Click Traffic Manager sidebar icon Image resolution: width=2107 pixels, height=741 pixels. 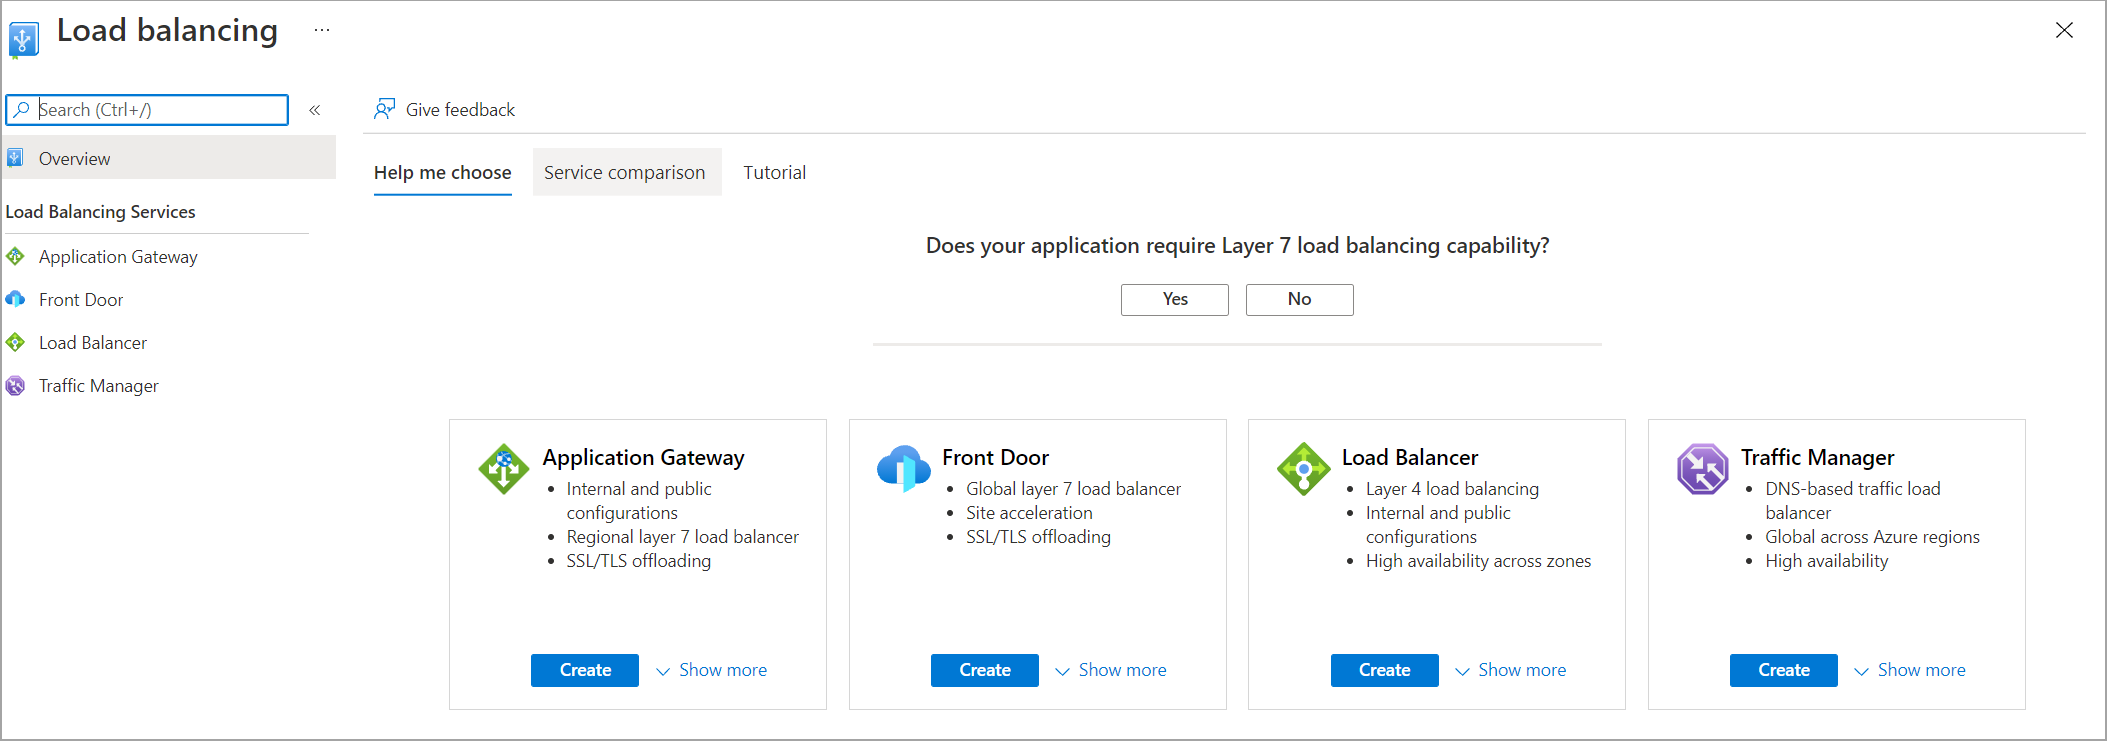point(15,385)
